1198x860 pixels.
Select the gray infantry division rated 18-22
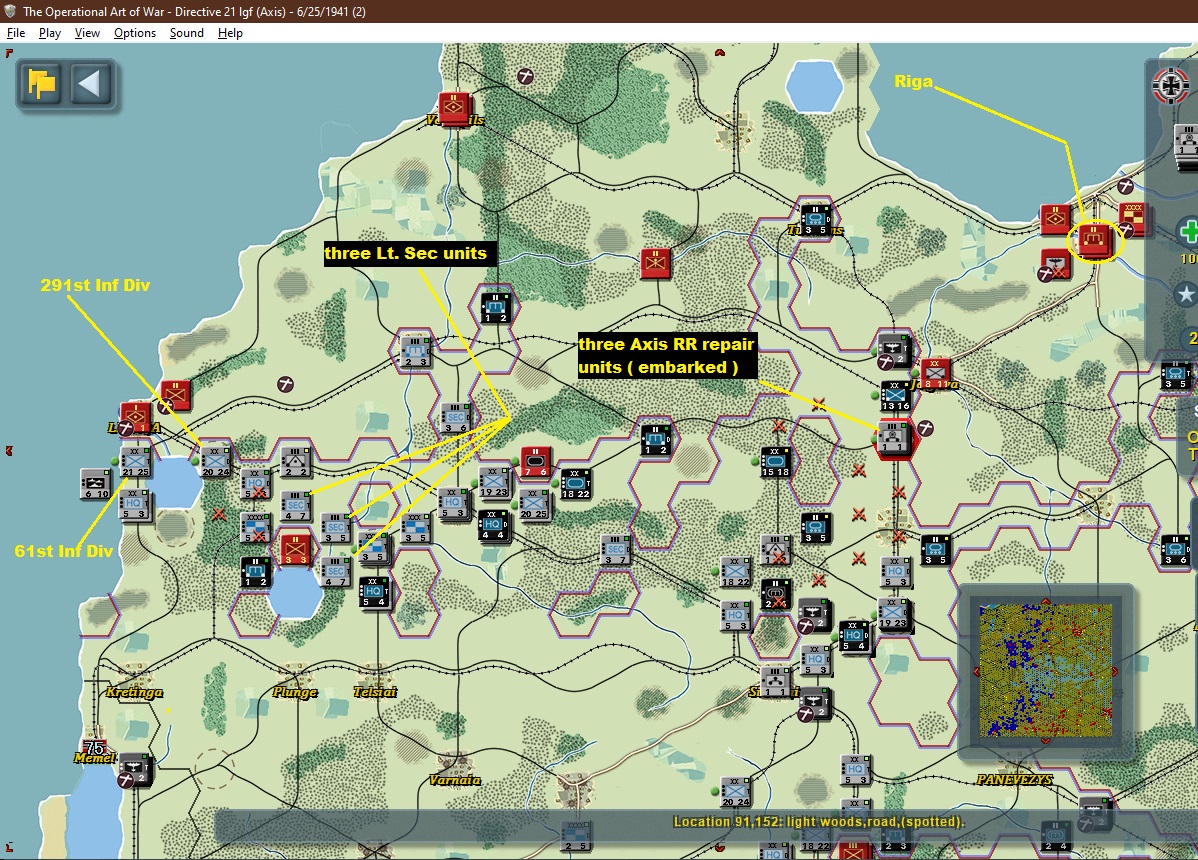coord(735,571)
